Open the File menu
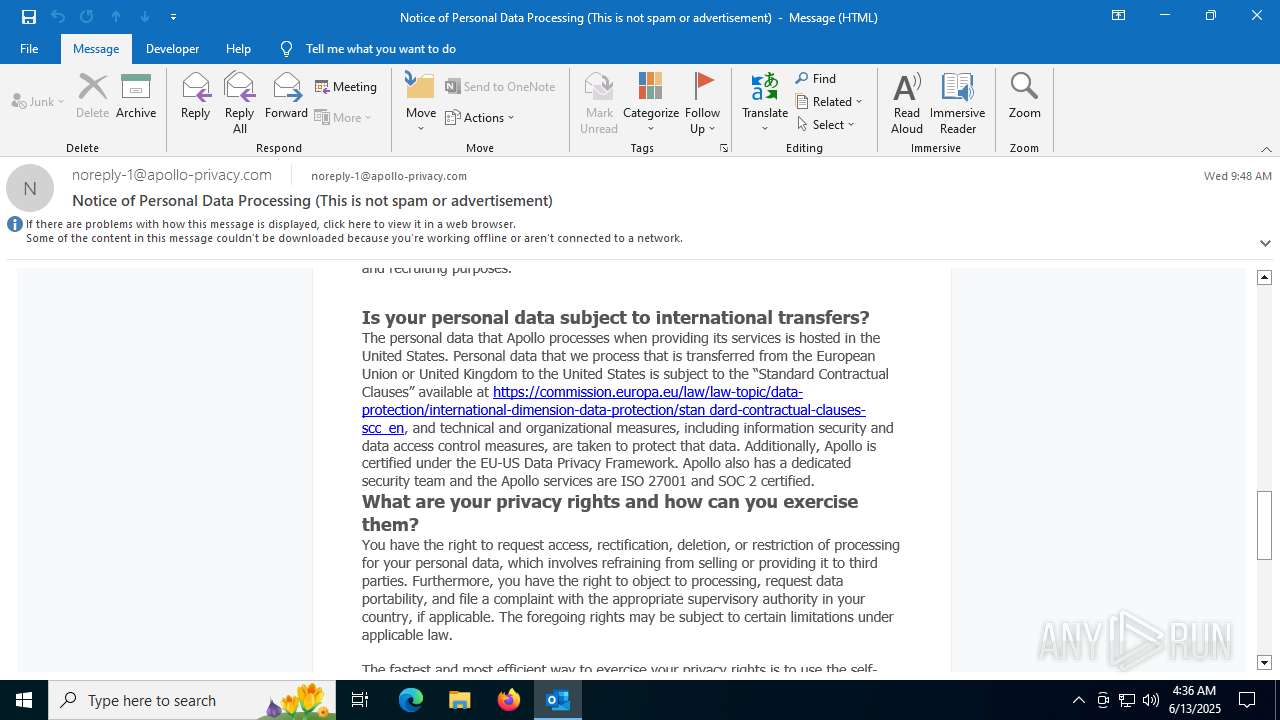This screenshot has width=1280, height=720. pos(29,49)
